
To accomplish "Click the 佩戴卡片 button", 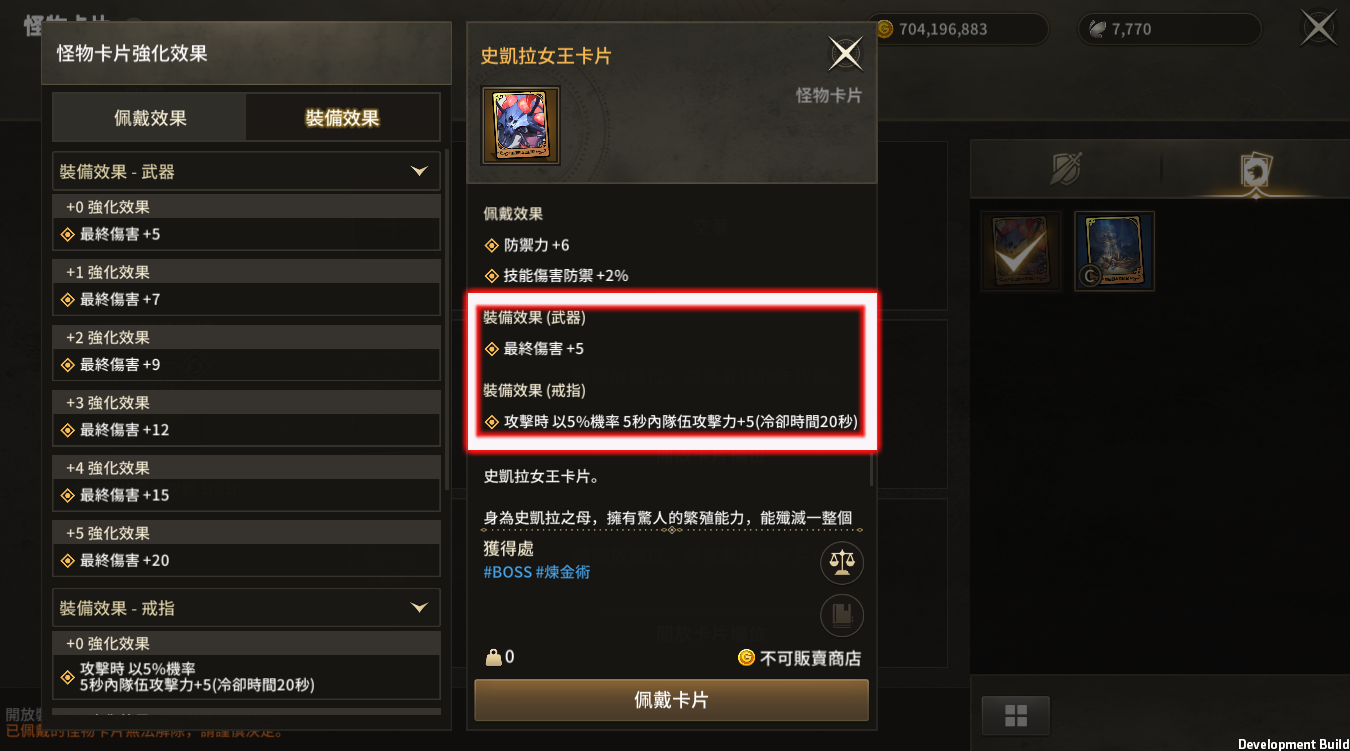I will [x=671, y=700].
